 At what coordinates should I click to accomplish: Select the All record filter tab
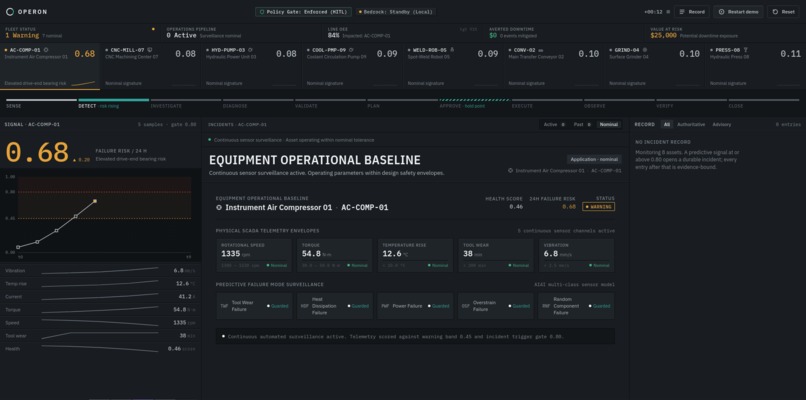[667, 124]
